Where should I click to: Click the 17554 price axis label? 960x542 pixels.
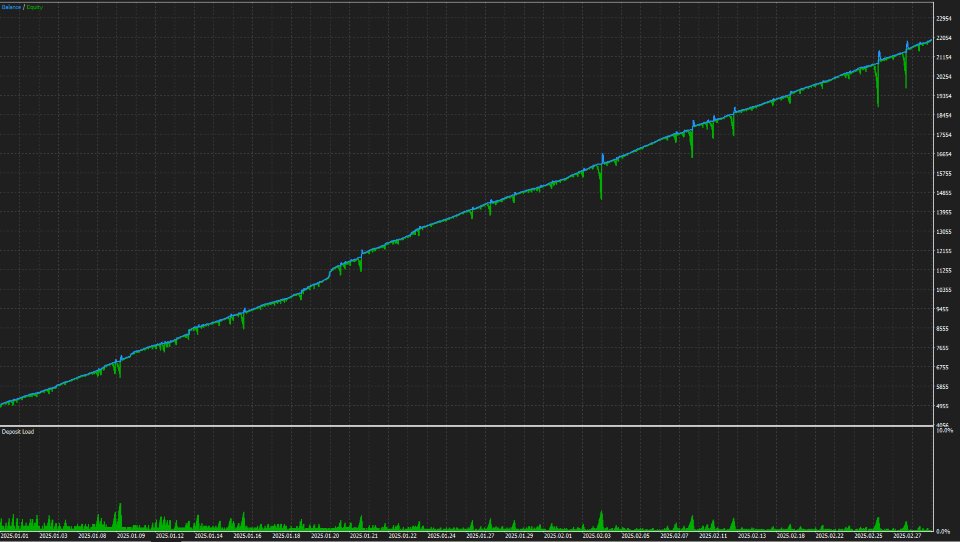pyautogui.click(x=944, y=135)
